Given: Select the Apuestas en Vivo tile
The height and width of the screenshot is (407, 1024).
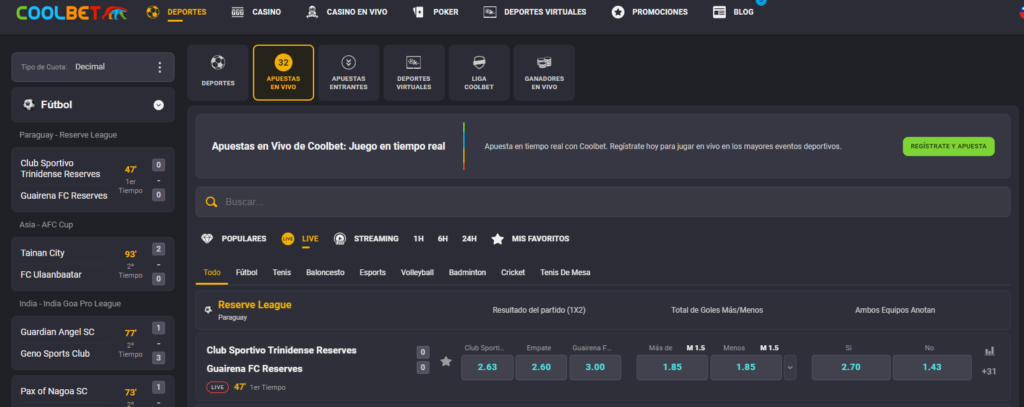Looking at the screenshot, I should click(283, 73).
